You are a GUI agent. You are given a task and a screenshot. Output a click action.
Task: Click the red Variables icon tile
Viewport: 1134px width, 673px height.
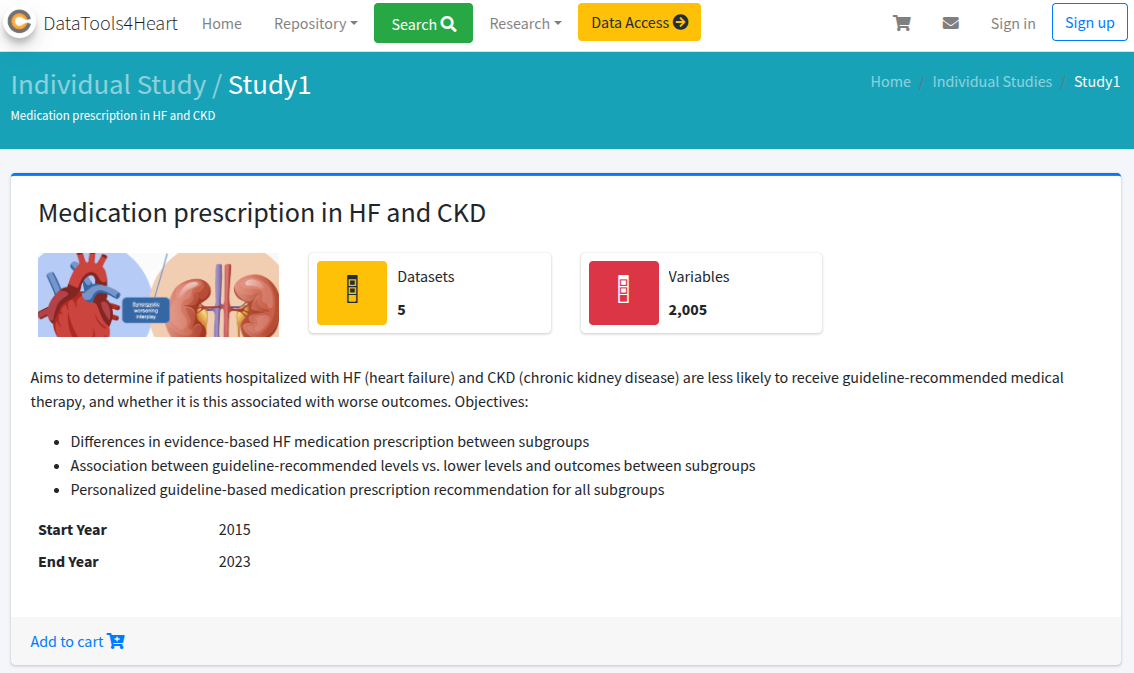click(623, 293)
